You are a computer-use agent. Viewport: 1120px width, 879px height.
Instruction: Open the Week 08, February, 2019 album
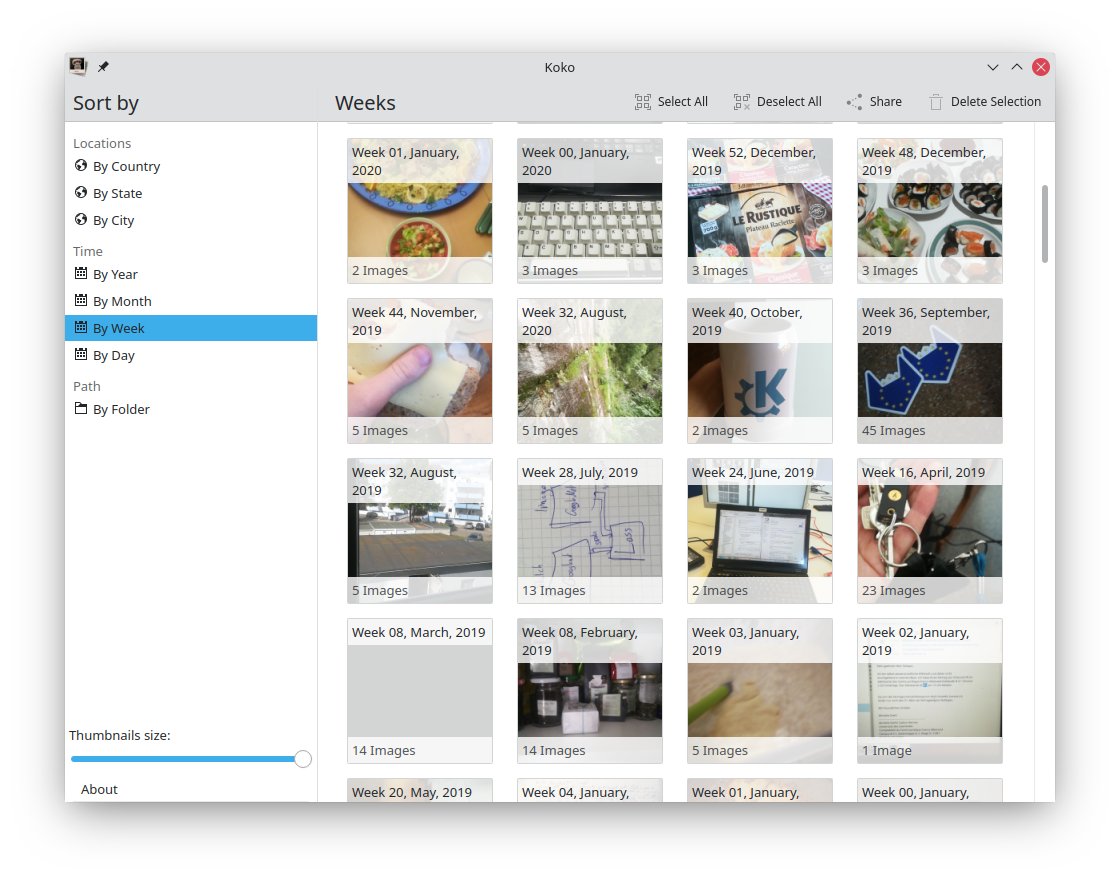[x=589, y=690]
